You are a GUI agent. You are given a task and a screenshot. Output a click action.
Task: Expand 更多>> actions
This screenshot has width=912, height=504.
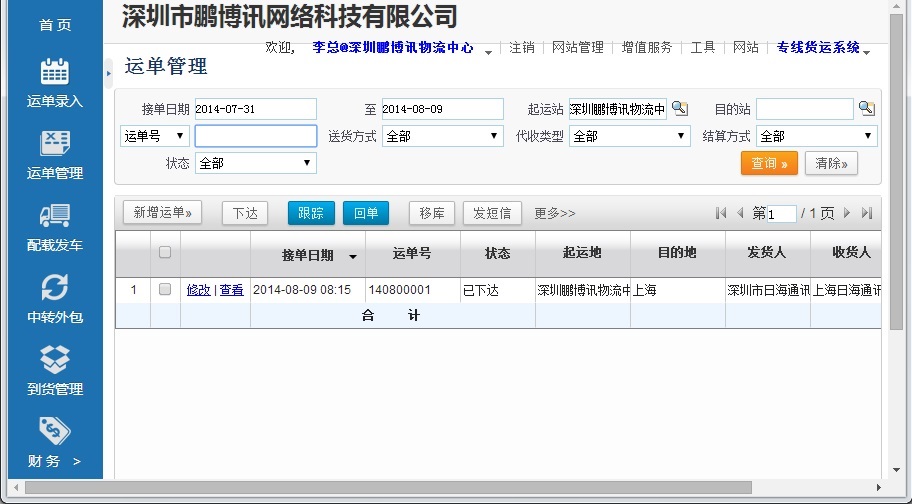(555, 213)
